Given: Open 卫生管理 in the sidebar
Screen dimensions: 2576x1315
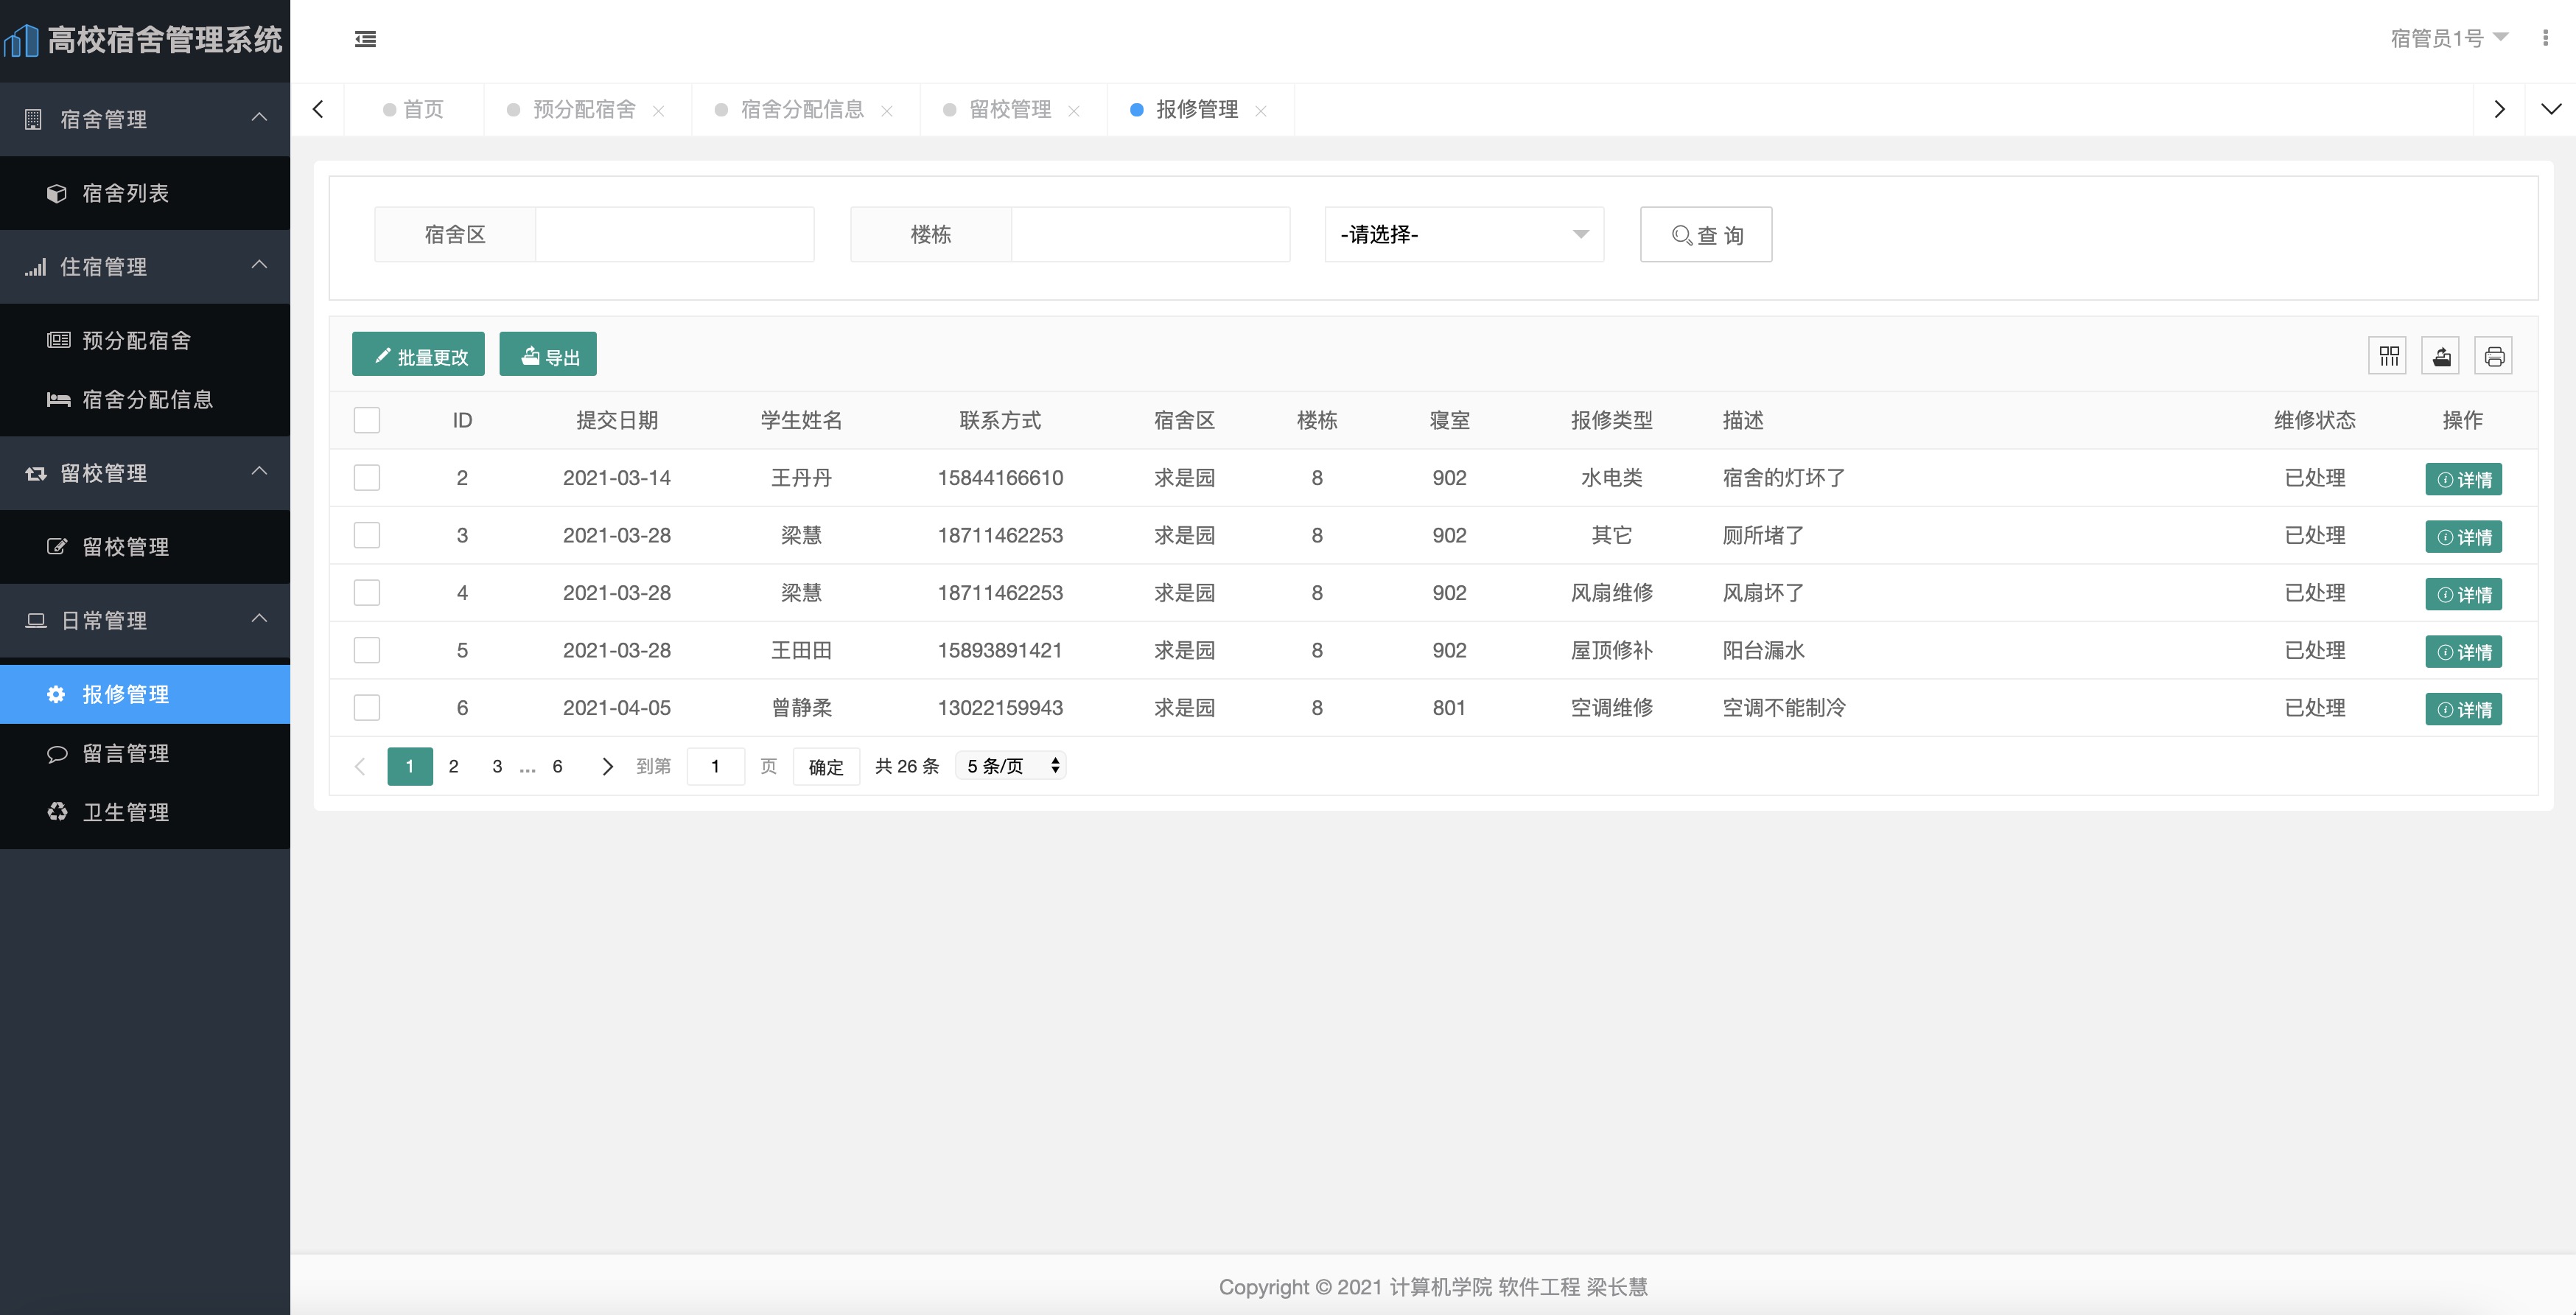Looking at the screenshot, I should coord(125,812).
